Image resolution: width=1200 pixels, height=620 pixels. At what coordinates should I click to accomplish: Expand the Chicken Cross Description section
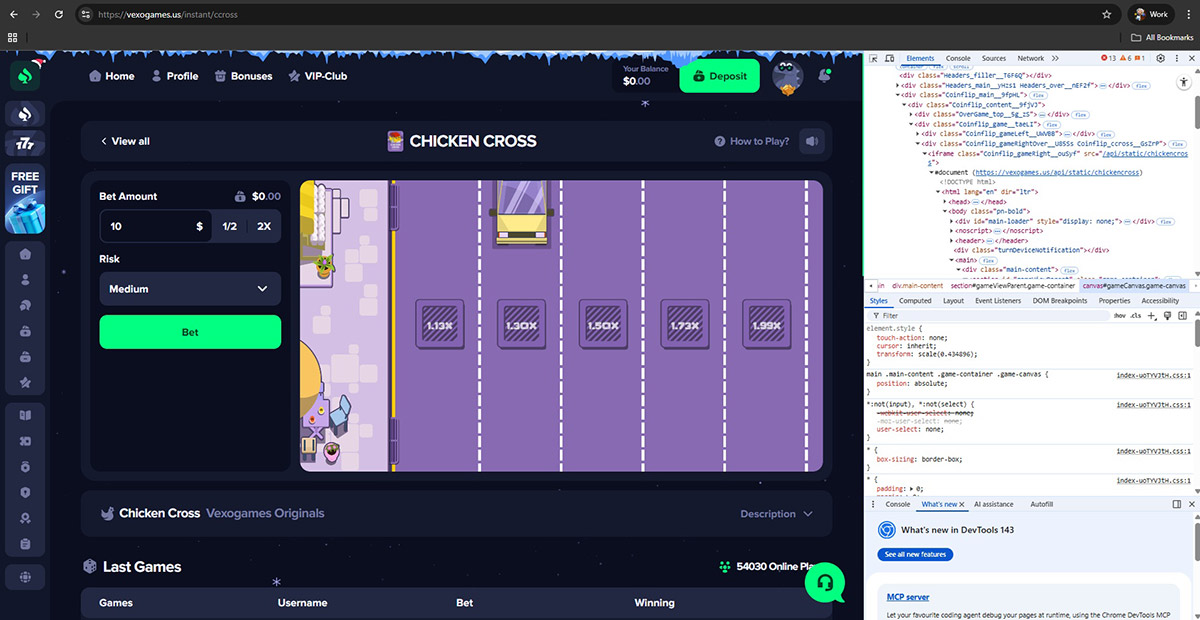777,514
